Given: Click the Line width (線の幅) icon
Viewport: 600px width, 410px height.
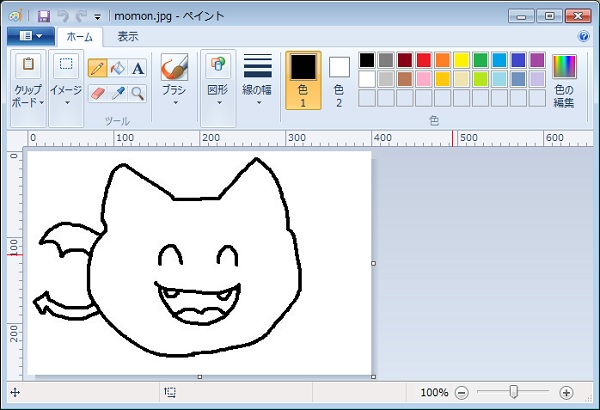Looking at the screenshot, I should pos(258,66).
